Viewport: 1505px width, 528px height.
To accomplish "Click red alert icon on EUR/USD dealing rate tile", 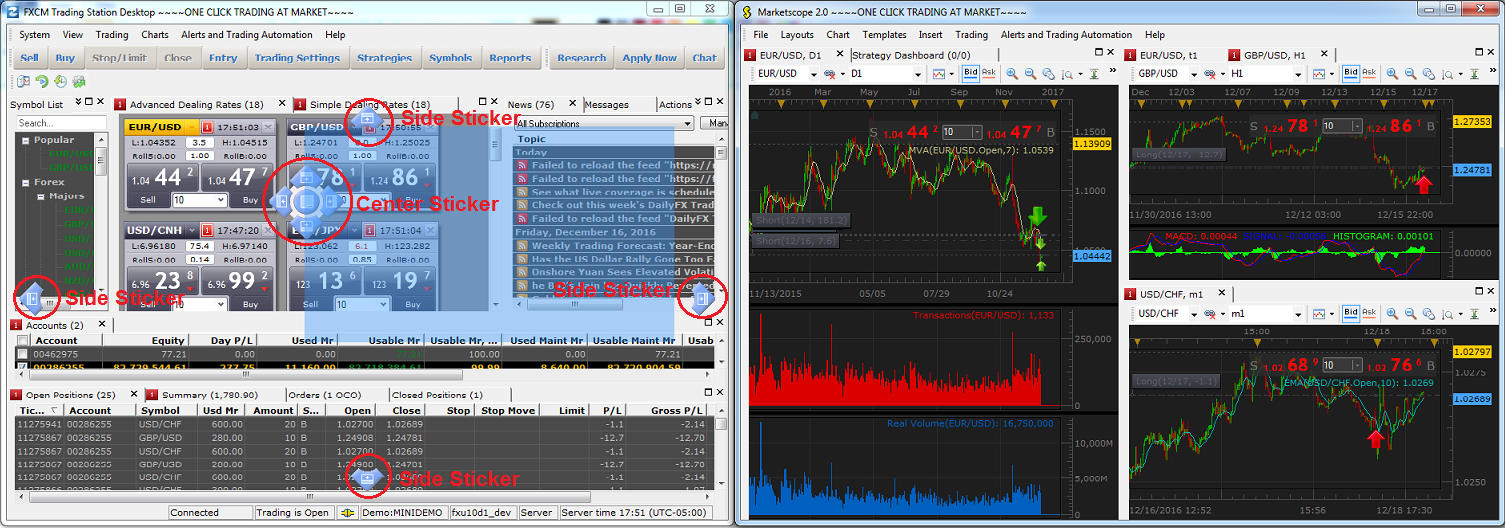I will (206, 127).
